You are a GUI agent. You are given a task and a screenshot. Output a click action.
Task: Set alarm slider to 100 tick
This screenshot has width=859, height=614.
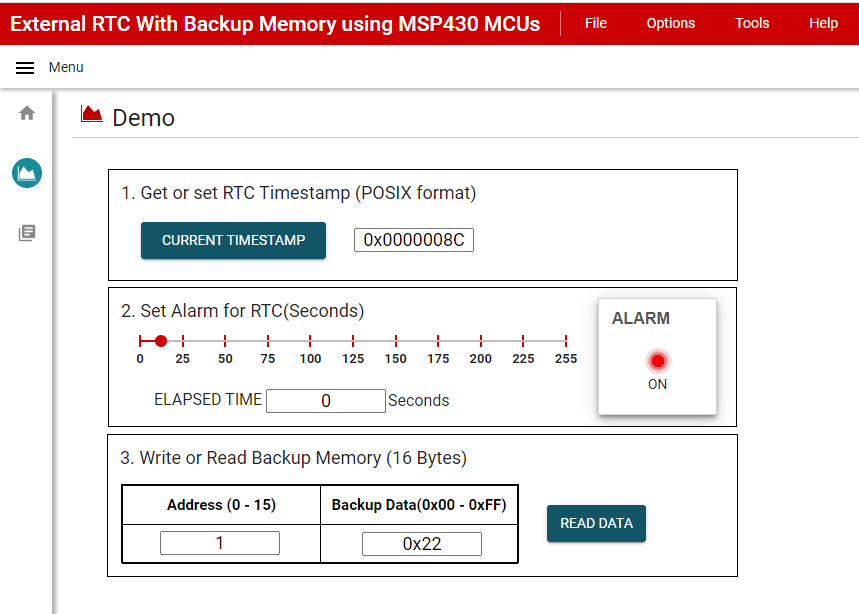(x=310, y=341)
